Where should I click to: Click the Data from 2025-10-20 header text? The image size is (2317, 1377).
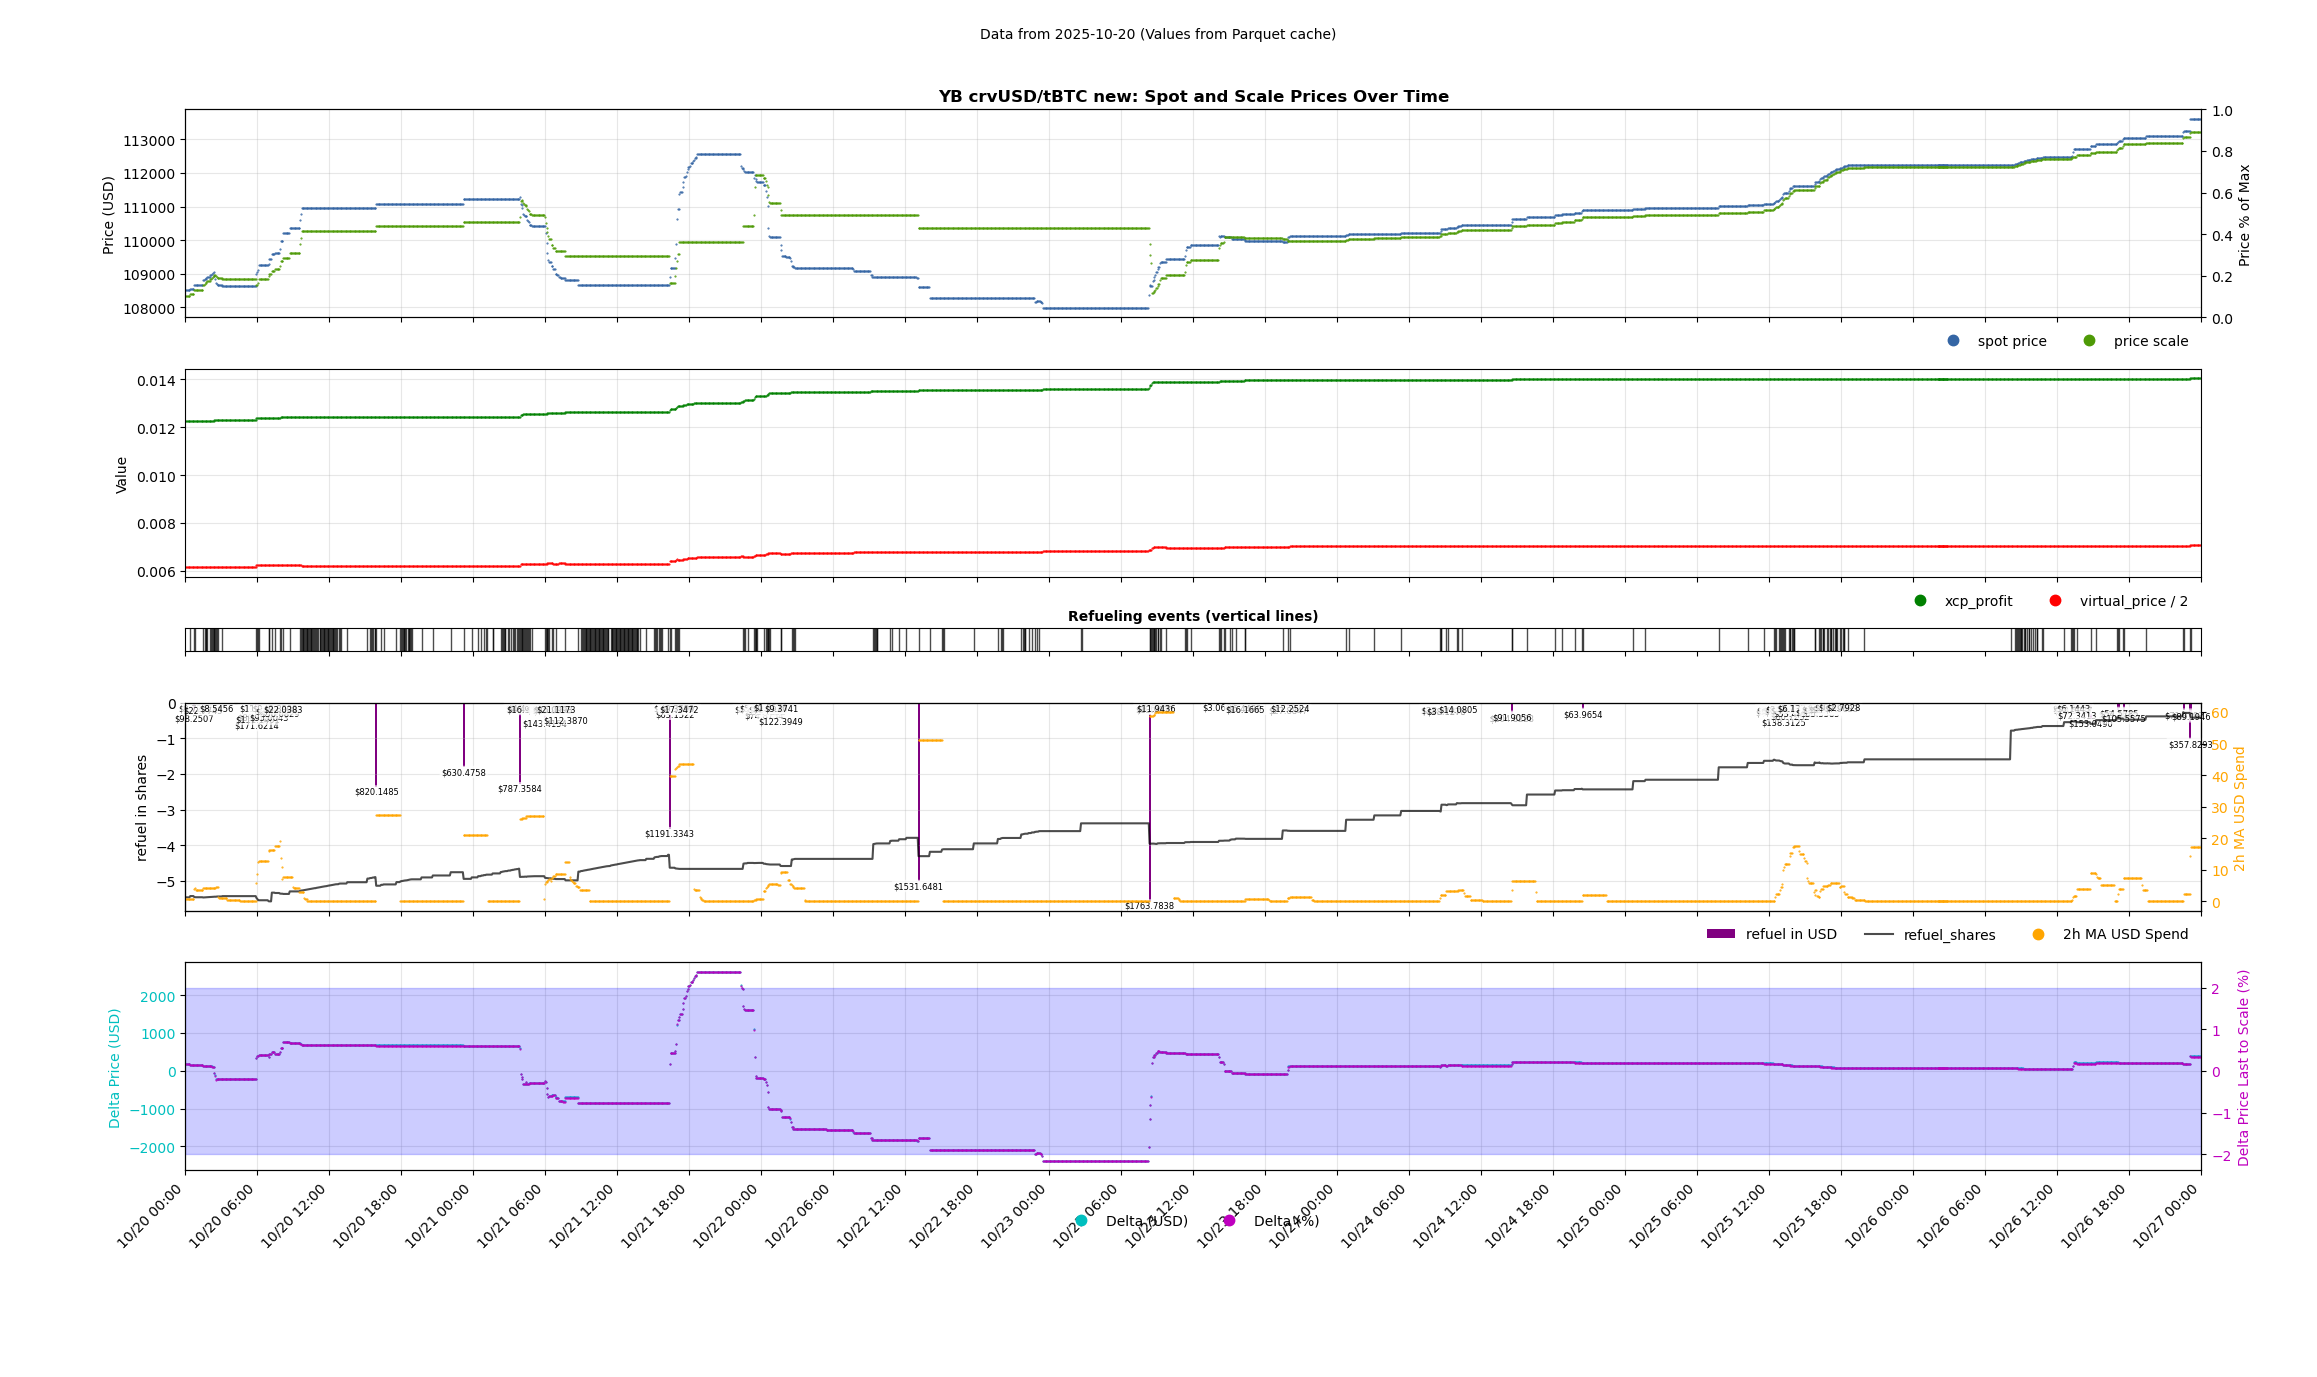1157,35
